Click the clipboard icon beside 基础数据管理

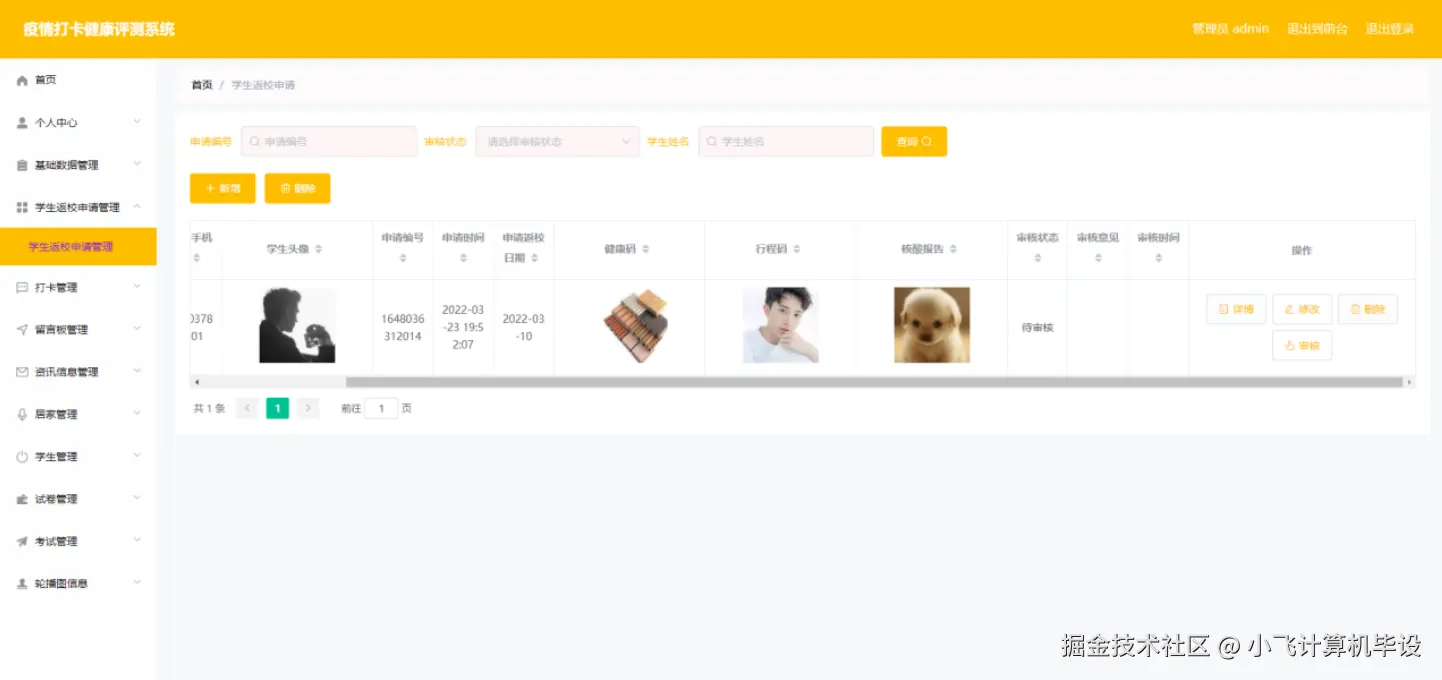coord(22,165)
